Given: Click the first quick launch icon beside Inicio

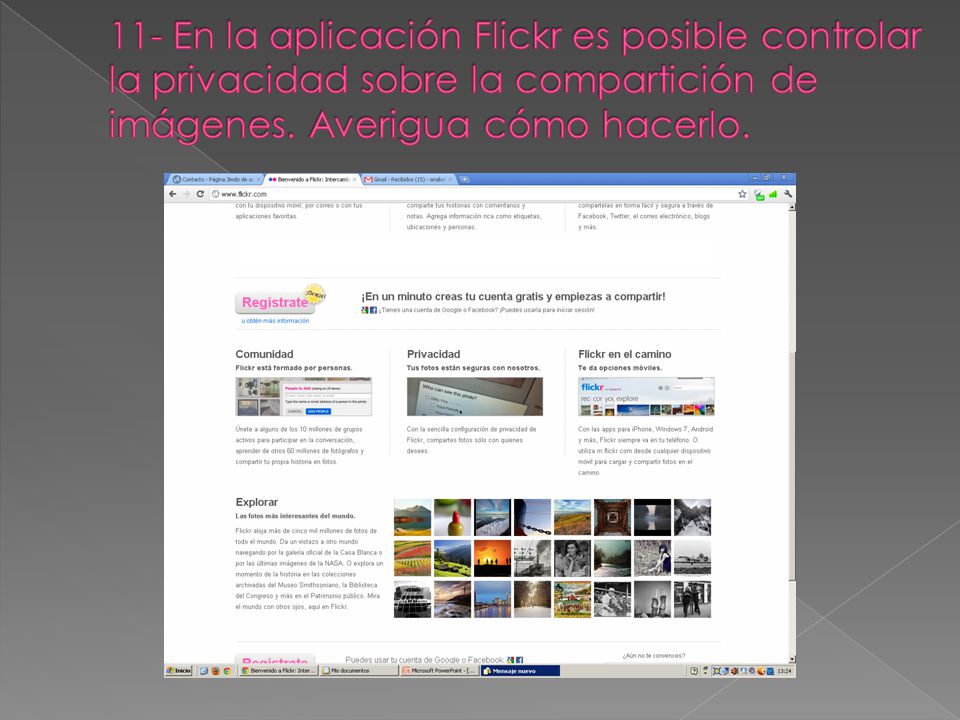Looking at the screenshot, I should pos(204,671).
